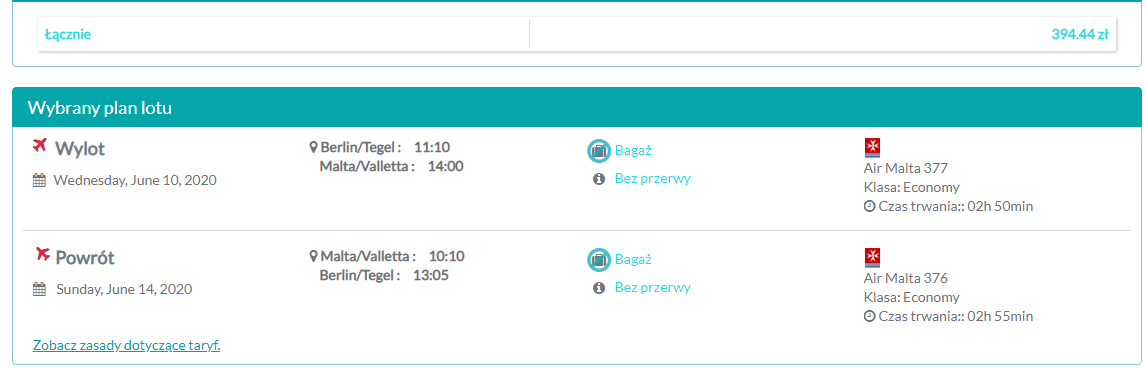Open Zobacz zasady dotyczące taryf link
The width and height of the screenshot is (1145, 369).
[126, 345]
